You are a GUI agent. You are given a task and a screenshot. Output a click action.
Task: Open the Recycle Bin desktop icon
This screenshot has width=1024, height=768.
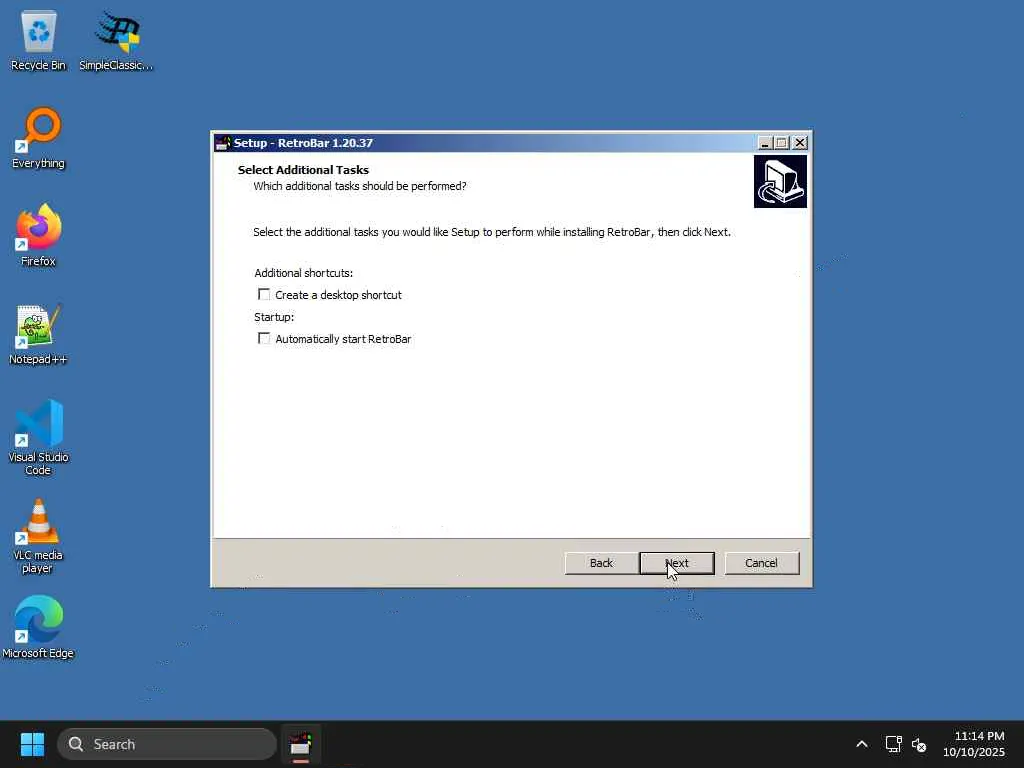[x=39, y=40]
